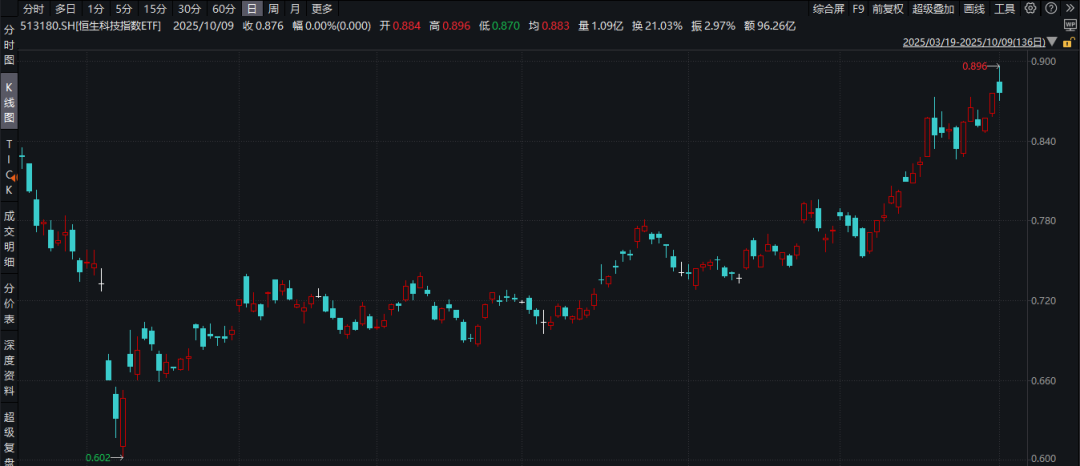The width and height of the screenshot is (1080, 466).
Task: Select the 月 monthly period
Action: tap(294, 9)
